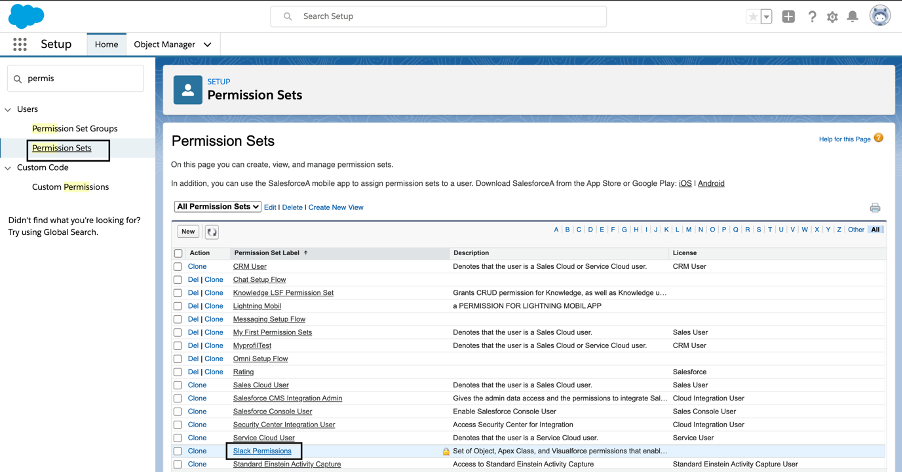Open the setup gear icon
The width and height of the screenshot is (902, 472).
point(832,17)
